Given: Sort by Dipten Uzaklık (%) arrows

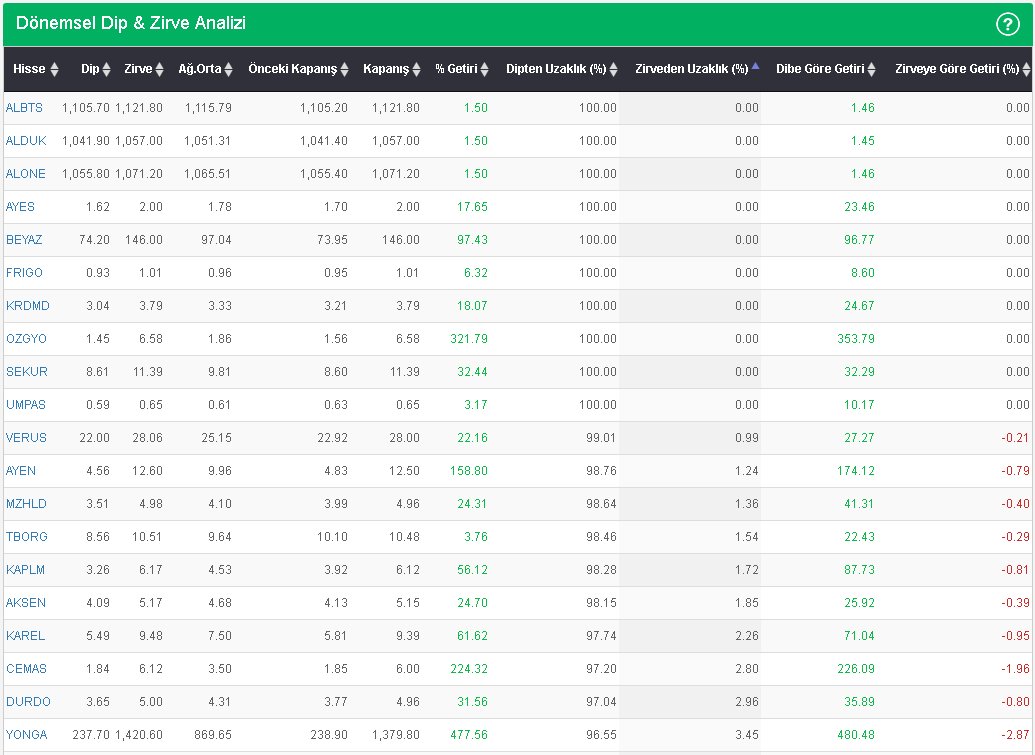Looking at the screenshot, I should point(613,69).
